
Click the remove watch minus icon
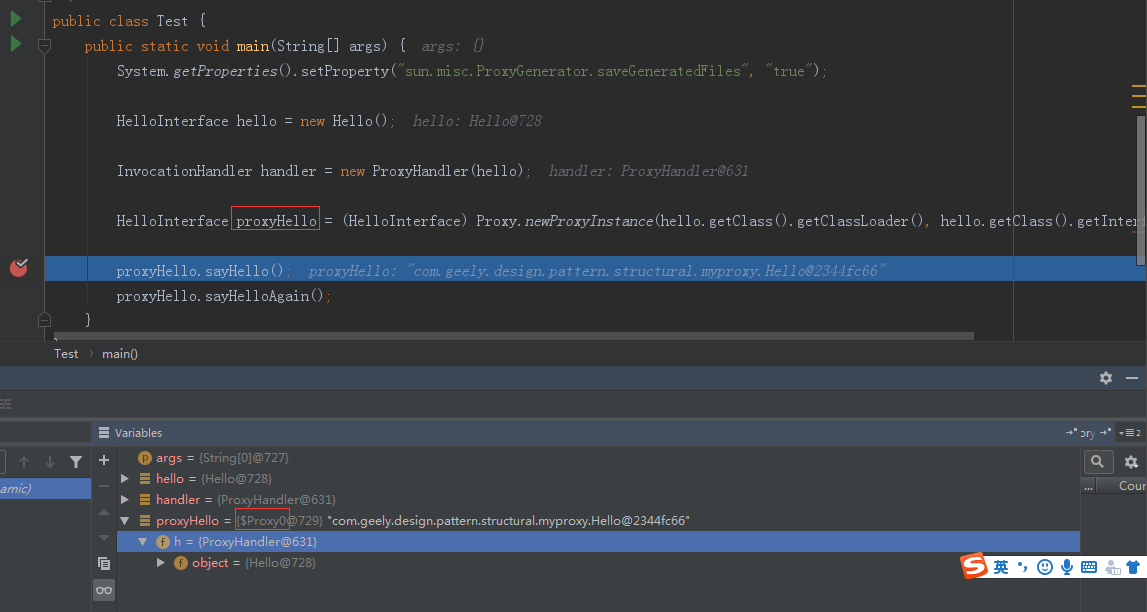[104, 486]
